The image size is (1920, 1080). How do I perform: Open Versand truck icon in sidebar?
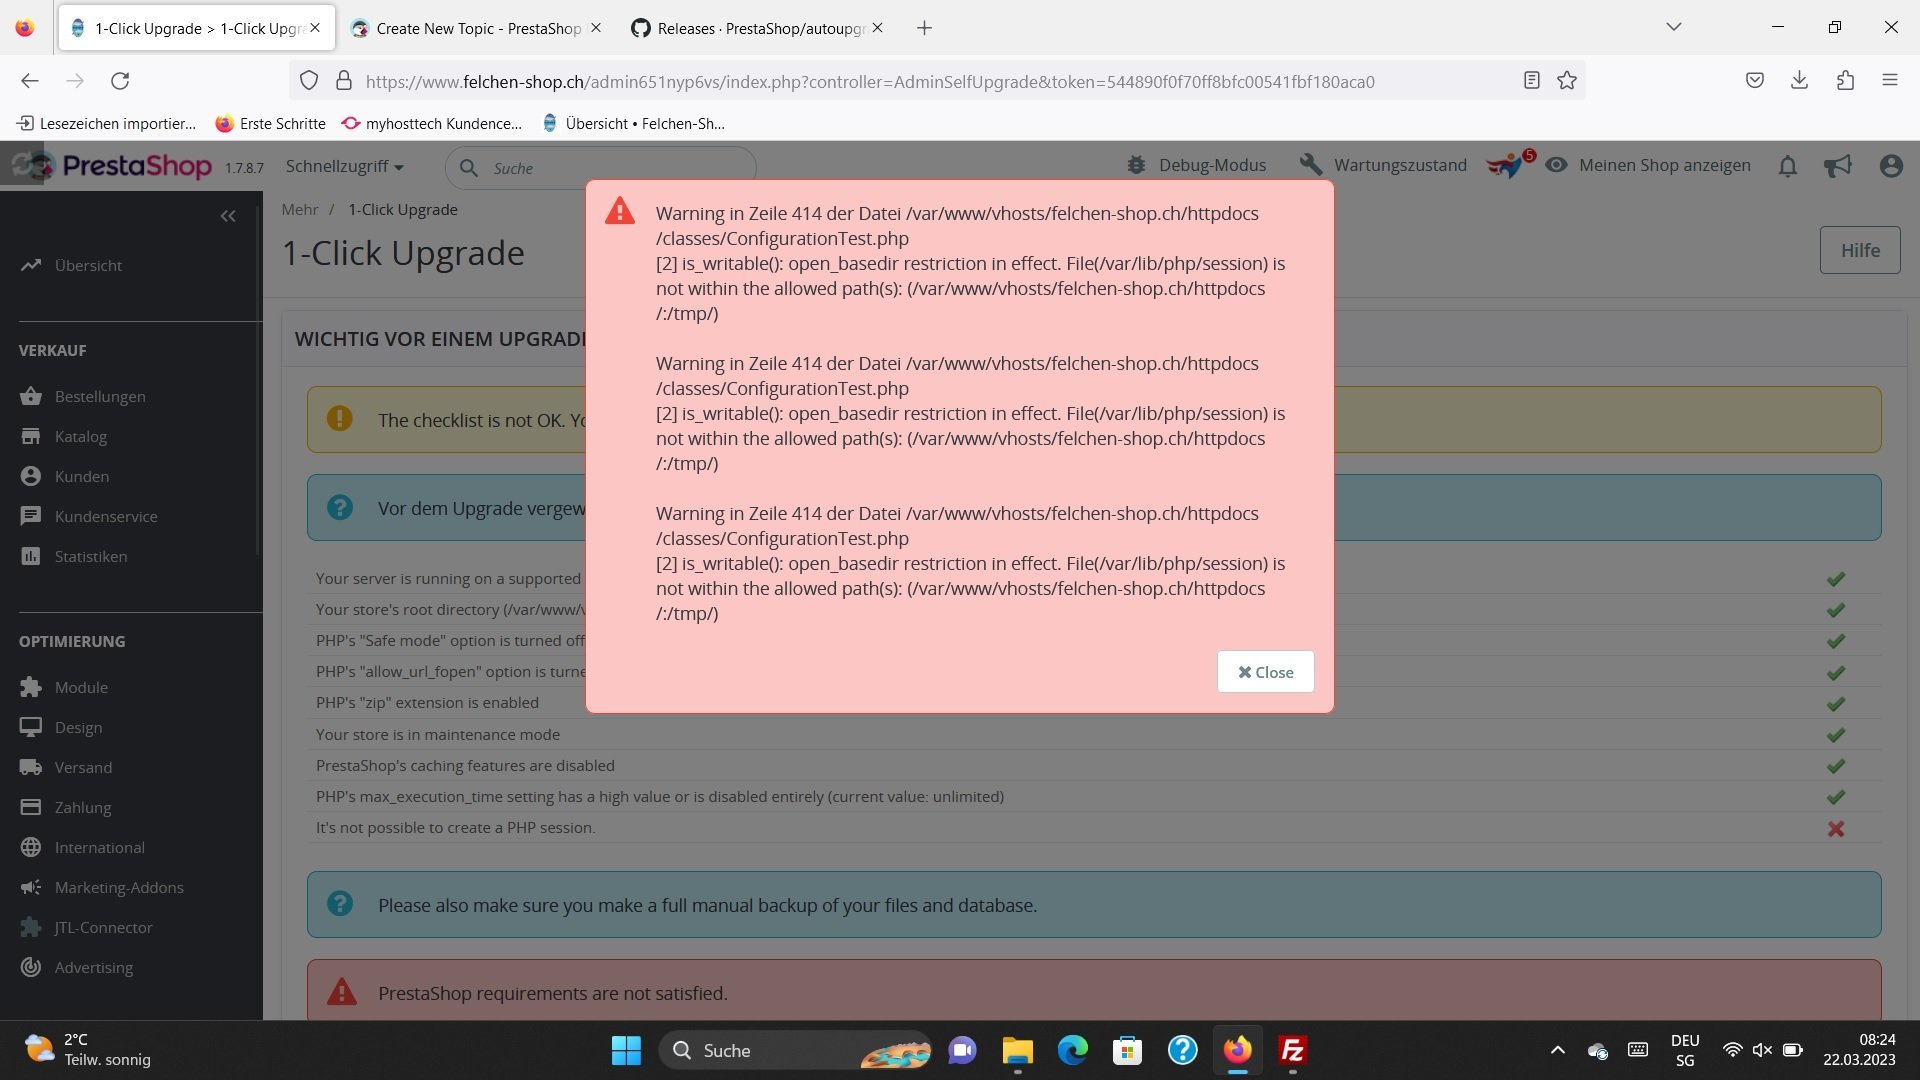[x=31, y=767]
